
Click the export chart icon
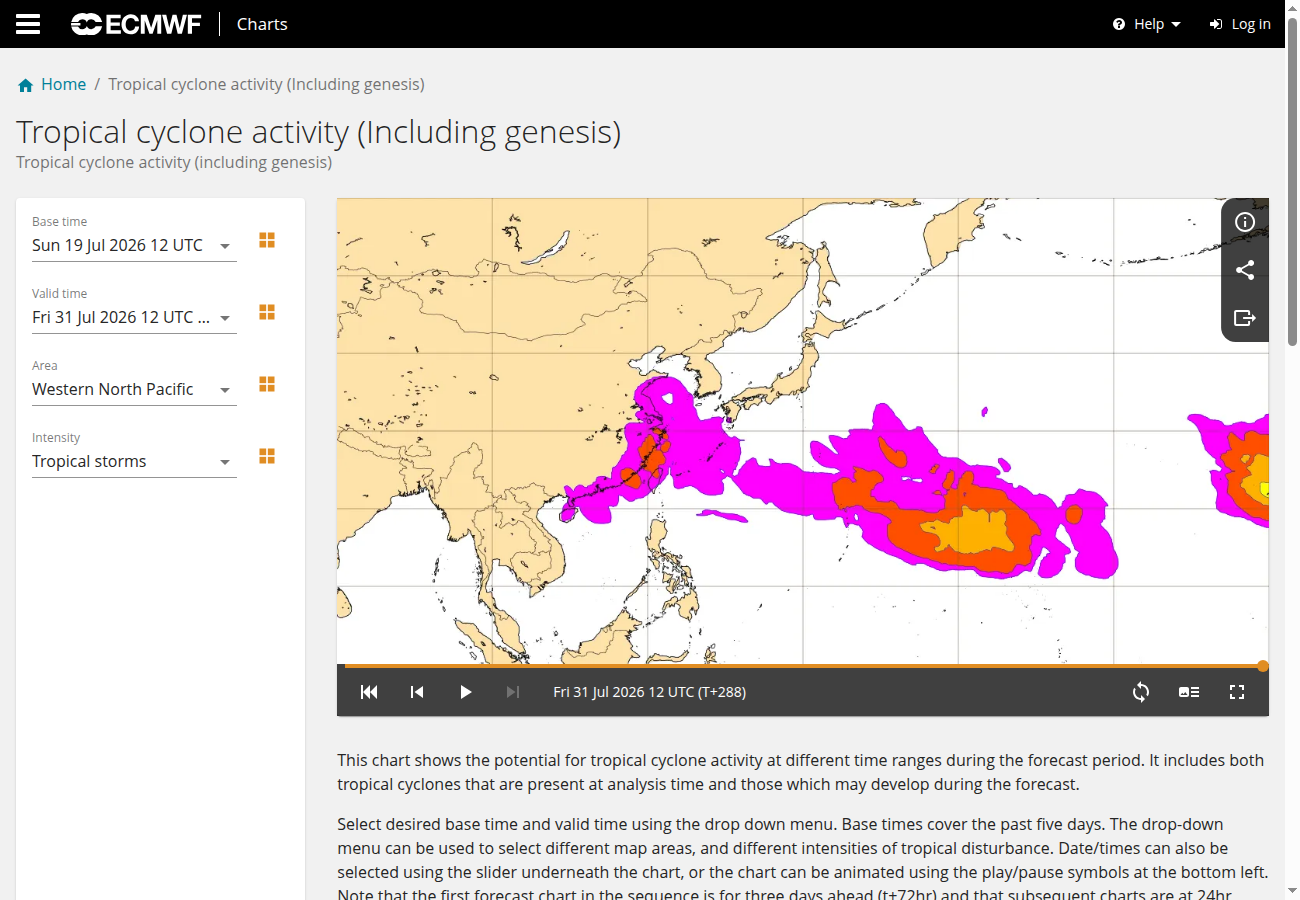[1245, 318]
